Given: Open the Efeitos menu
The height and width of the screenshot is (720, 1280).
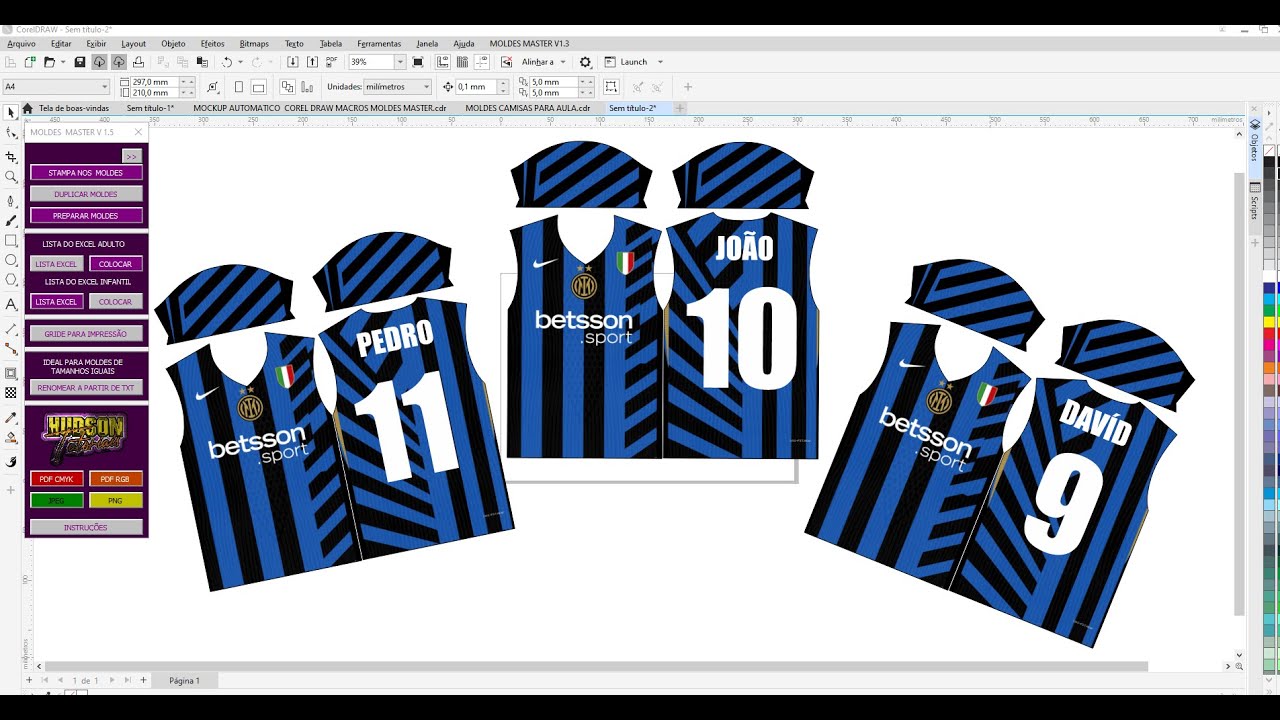Looking at the screenshot, I should click(212, 44).
